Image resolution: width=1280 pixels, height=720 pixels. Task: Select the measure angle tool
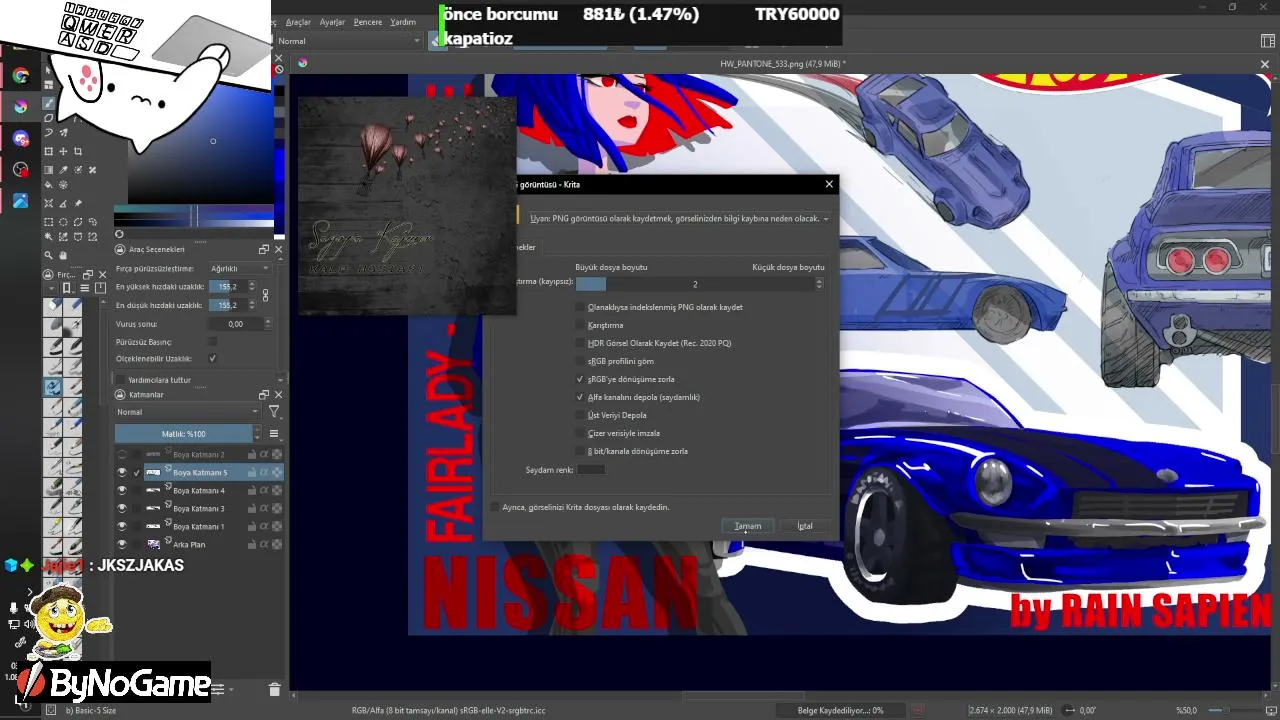pyautogui.click(x=64, y=203)
